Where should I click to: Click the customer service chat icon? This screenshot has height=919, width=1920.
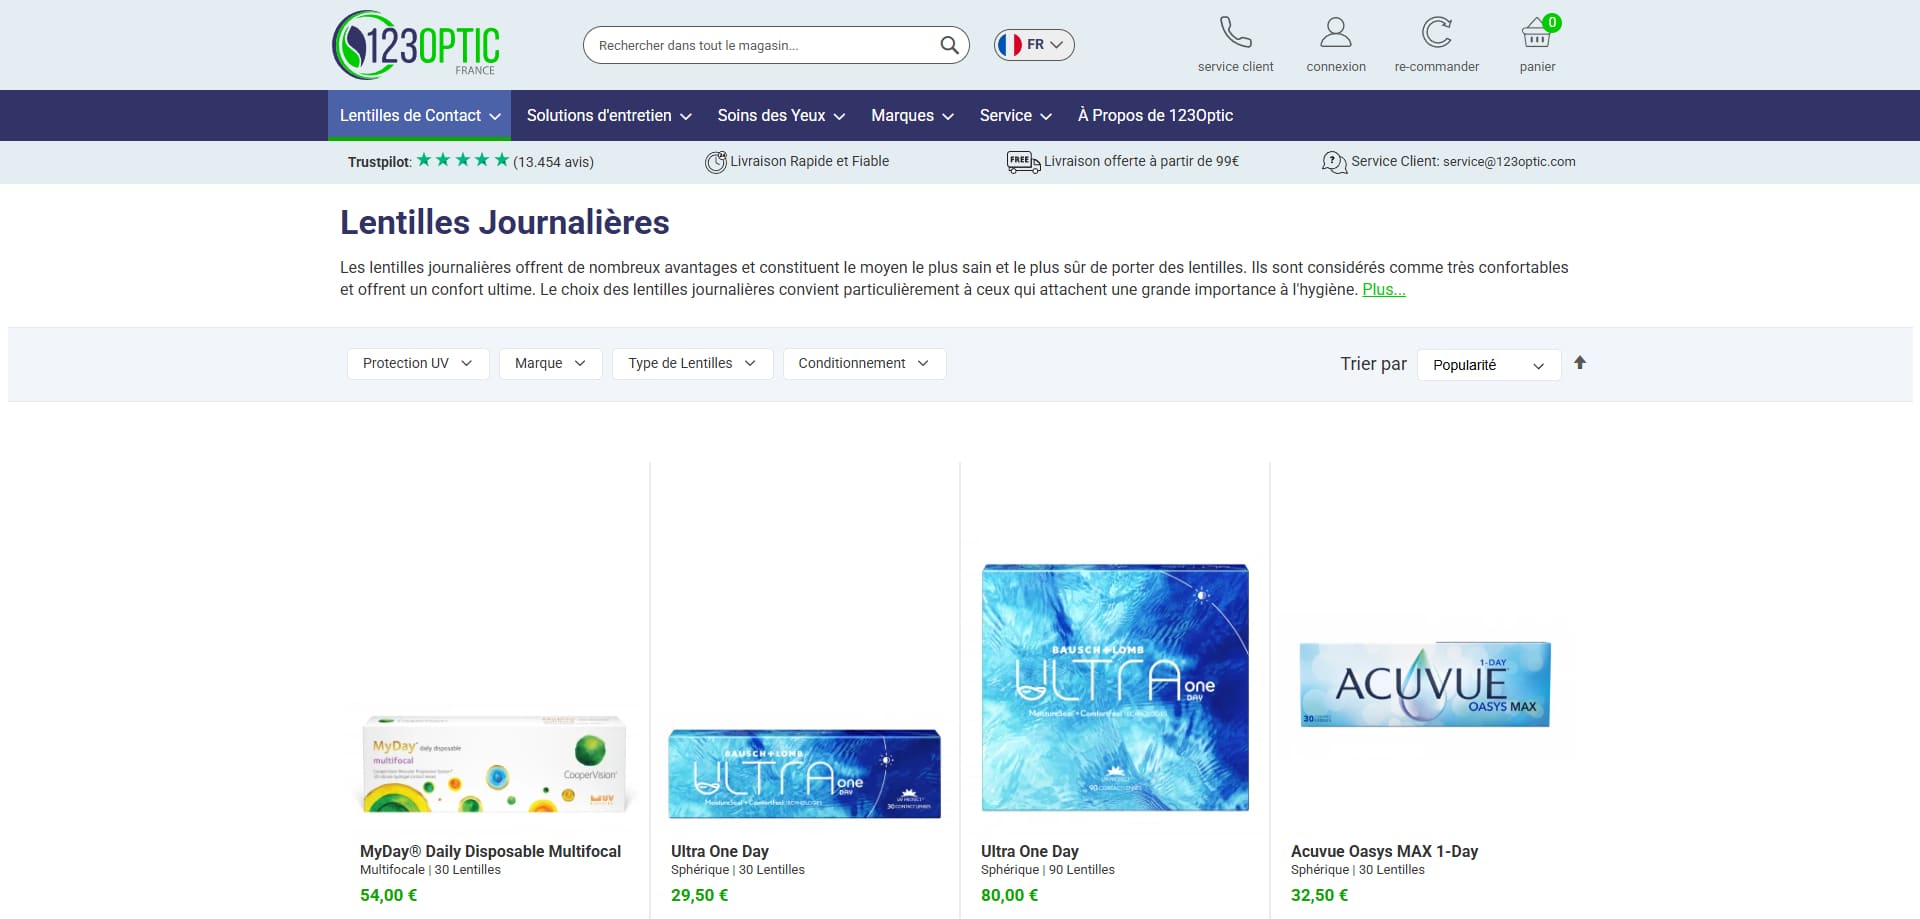coord(1334,162)
